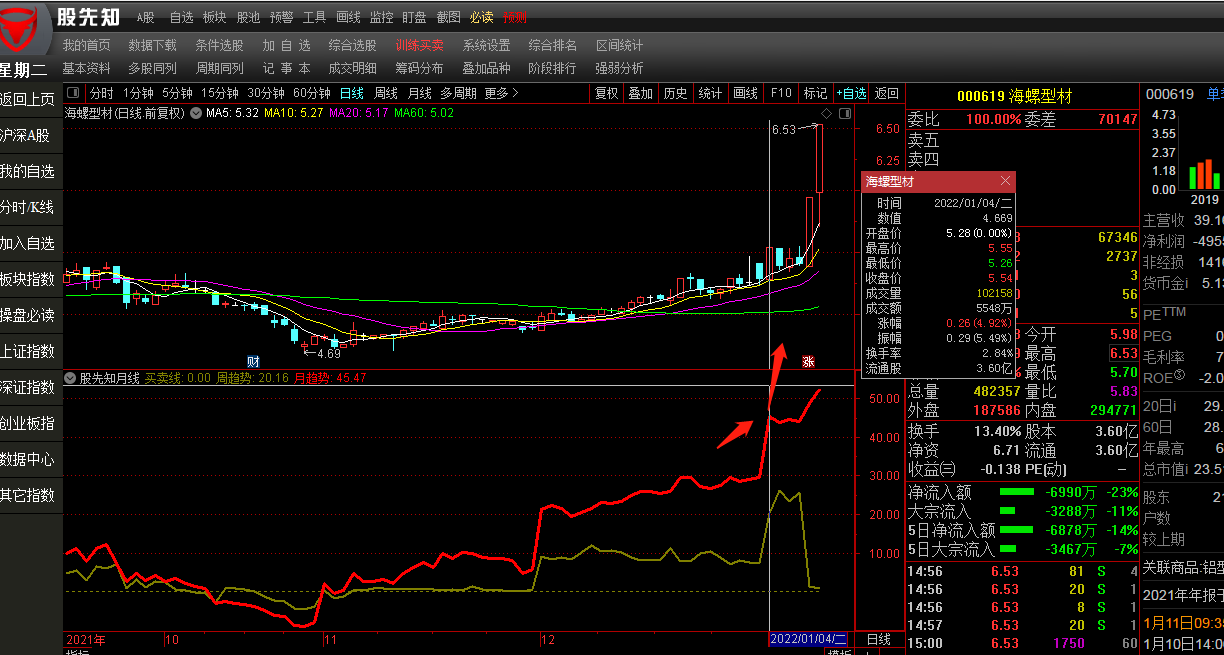Image resolution: width=1224 pixels, height=655 pixels.
Task: Open dropdown arrow beside 股先知月线 indicator
Action: (70, 378)
